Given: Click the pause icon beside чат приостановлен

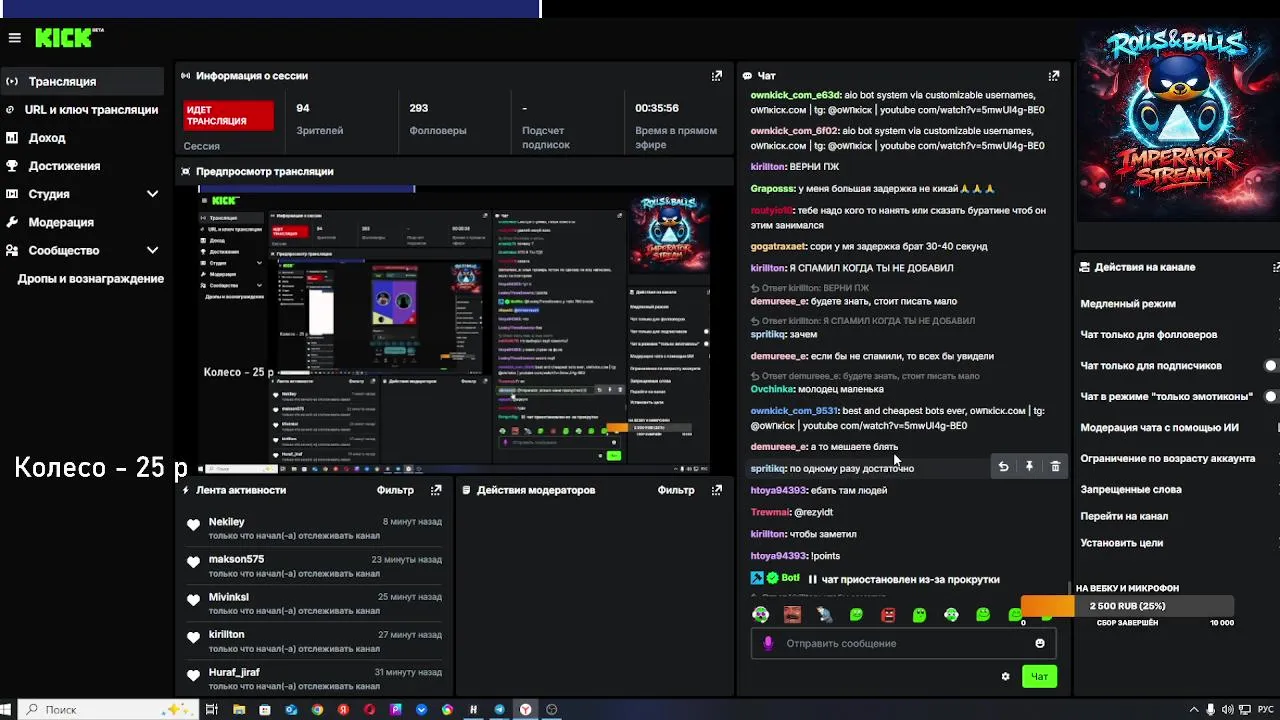Looking at the screenshot, I should (813, 580).
